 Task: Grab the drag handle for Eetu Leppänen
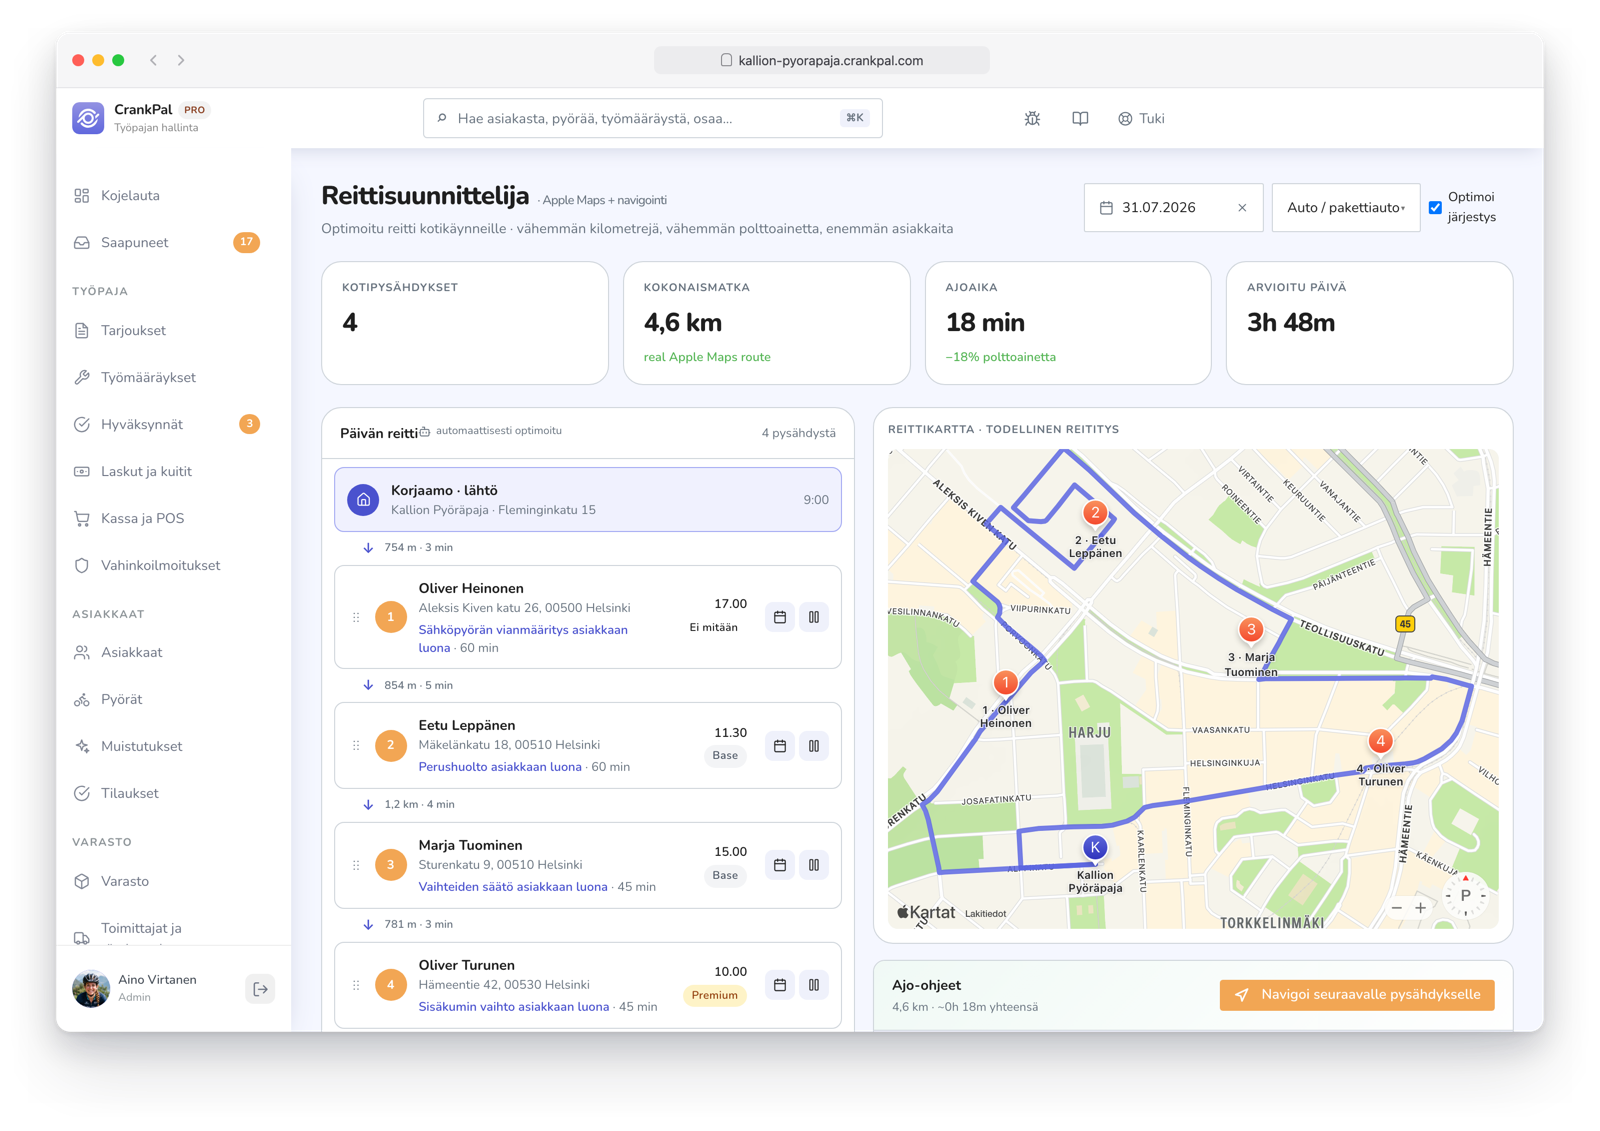356,746
